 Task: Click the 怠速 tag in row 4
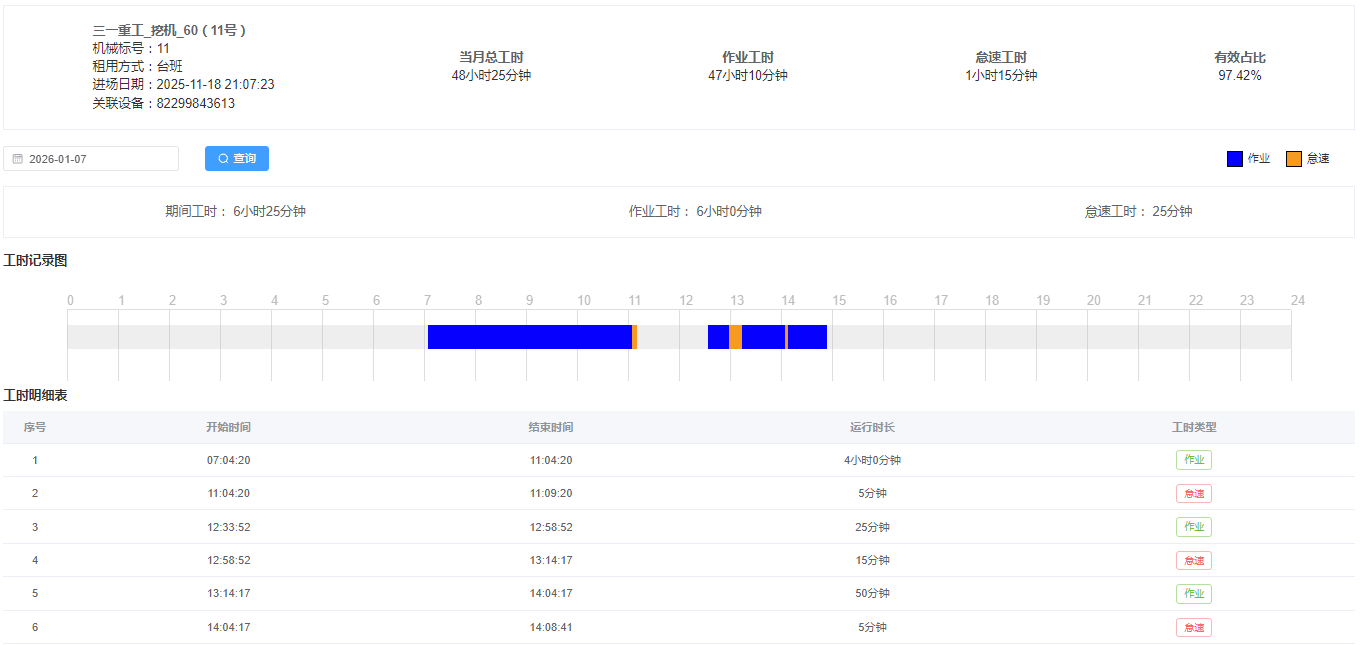1193,561
